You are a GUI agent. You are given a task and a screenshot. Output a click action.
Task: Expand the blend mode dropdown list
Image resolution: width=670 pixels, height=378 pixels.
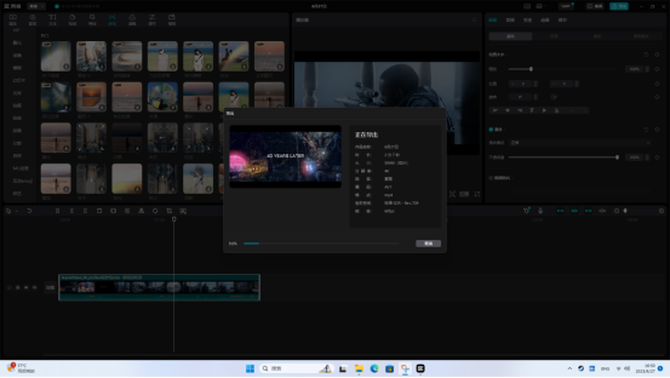[580, 143]
